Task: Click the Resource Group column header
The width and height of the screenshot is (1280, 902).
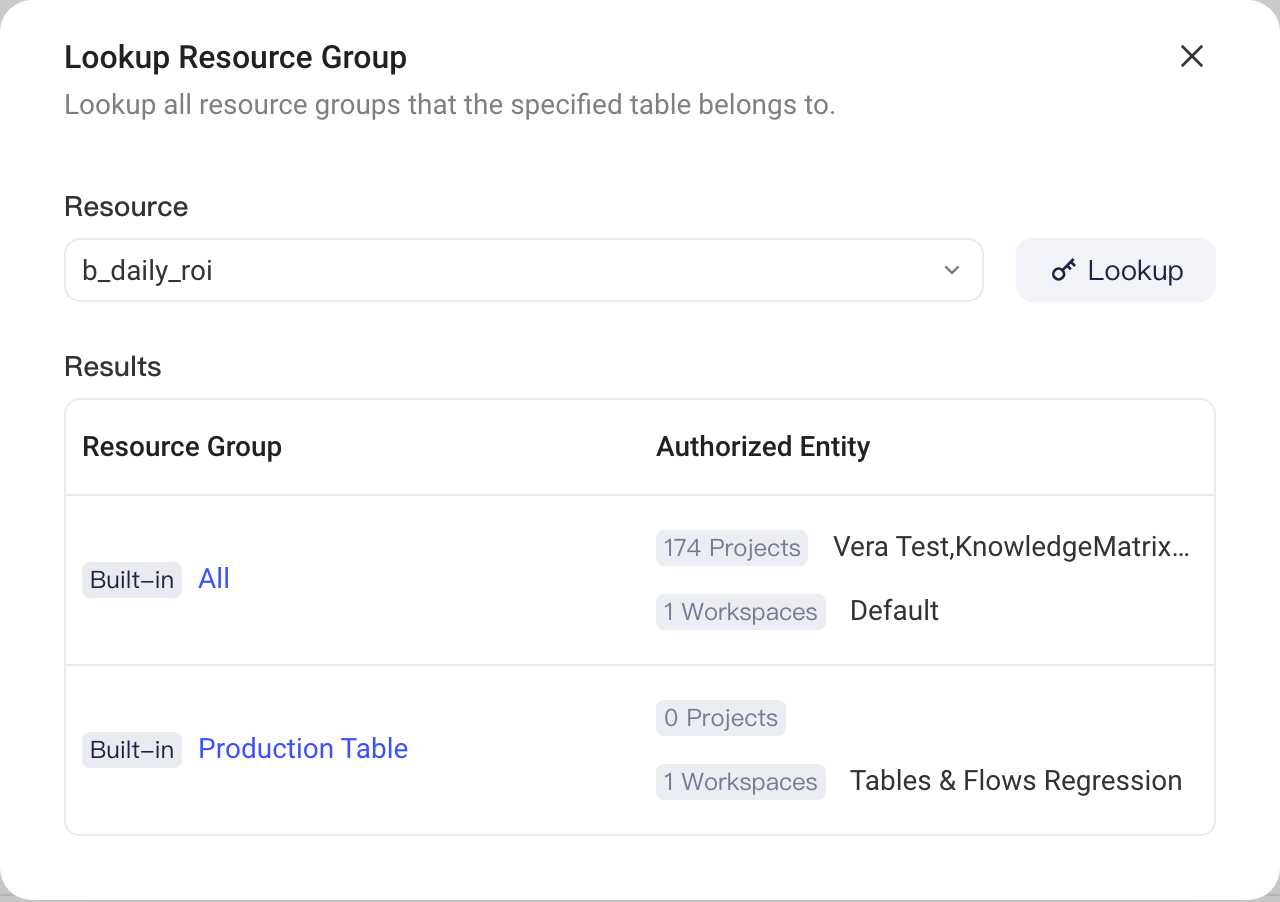Action: tap(182, 447)
